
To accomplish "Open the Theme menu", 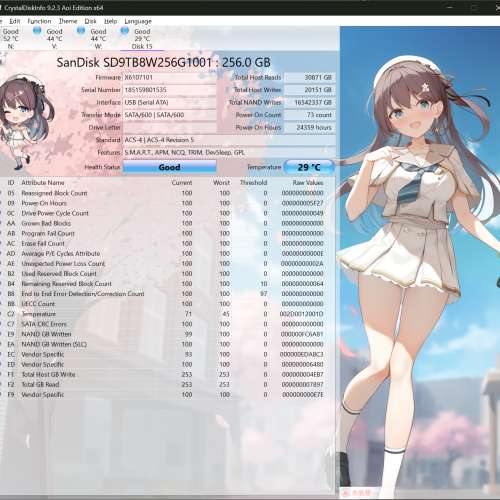I will tap(68, 21).
